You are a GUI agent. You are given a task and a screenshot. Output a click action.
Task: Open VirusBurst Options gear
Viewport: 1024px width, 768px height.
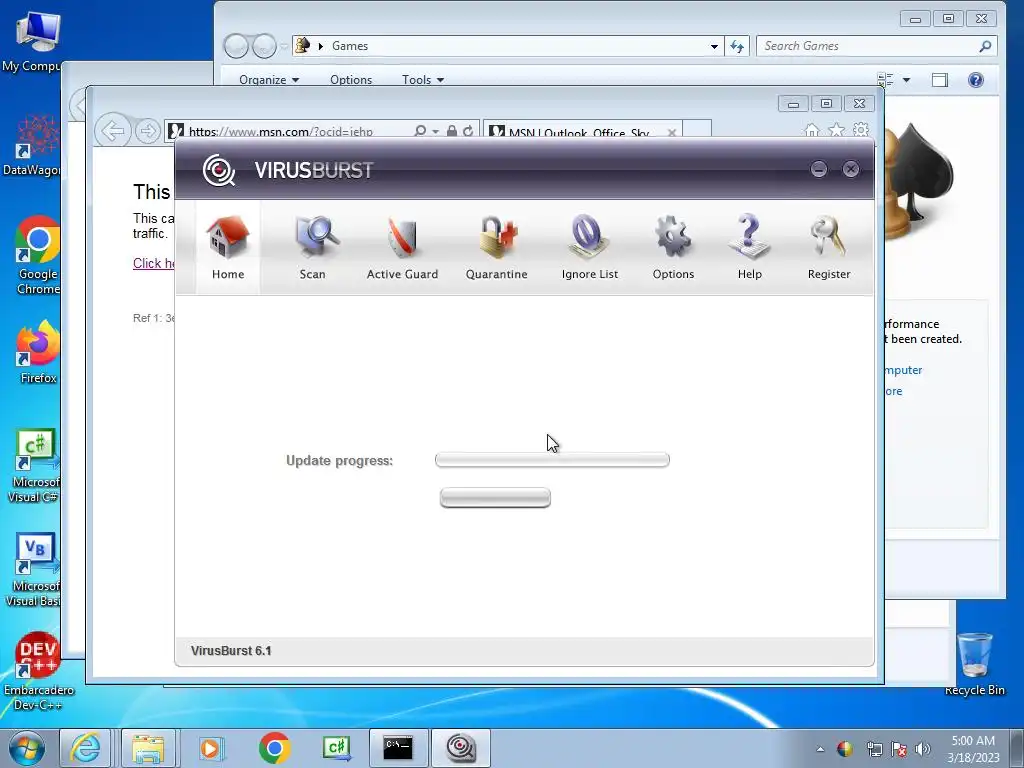(x=673, y=248)
